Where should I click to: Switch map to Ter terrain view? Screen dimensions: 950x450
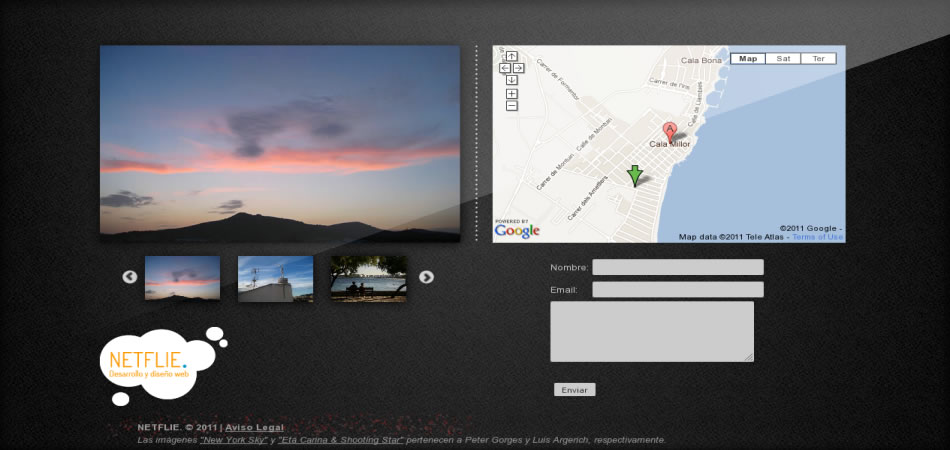(x=818, y=59)
